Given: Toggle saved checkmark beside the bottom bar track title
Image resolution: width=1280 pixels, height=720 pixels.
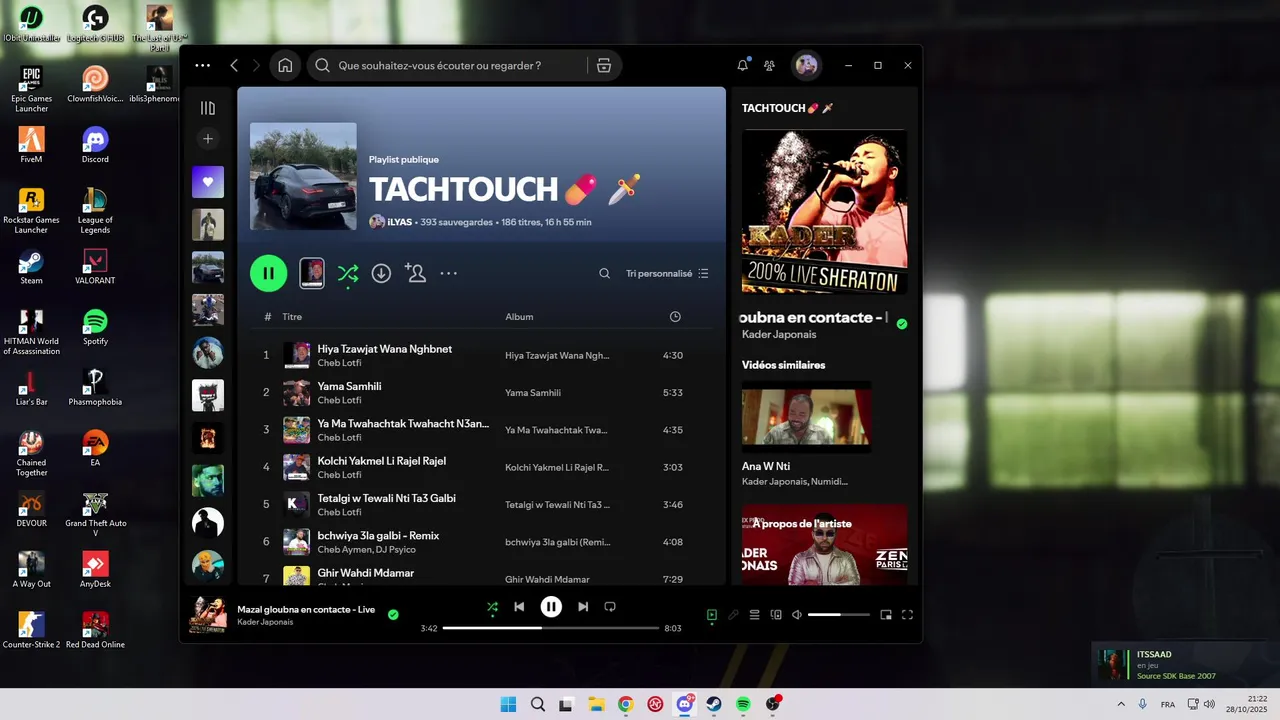Looking at the screenshot, I should (x=393, y=614).
